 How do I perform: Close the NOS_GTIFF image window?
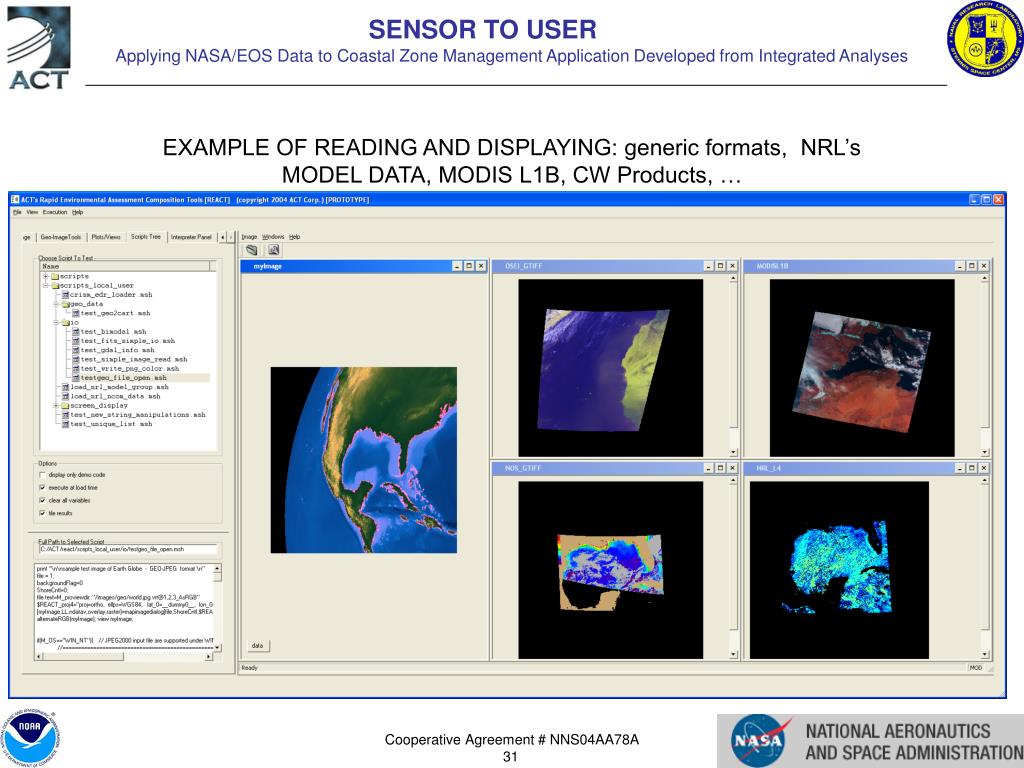click(x=732, y=468)
